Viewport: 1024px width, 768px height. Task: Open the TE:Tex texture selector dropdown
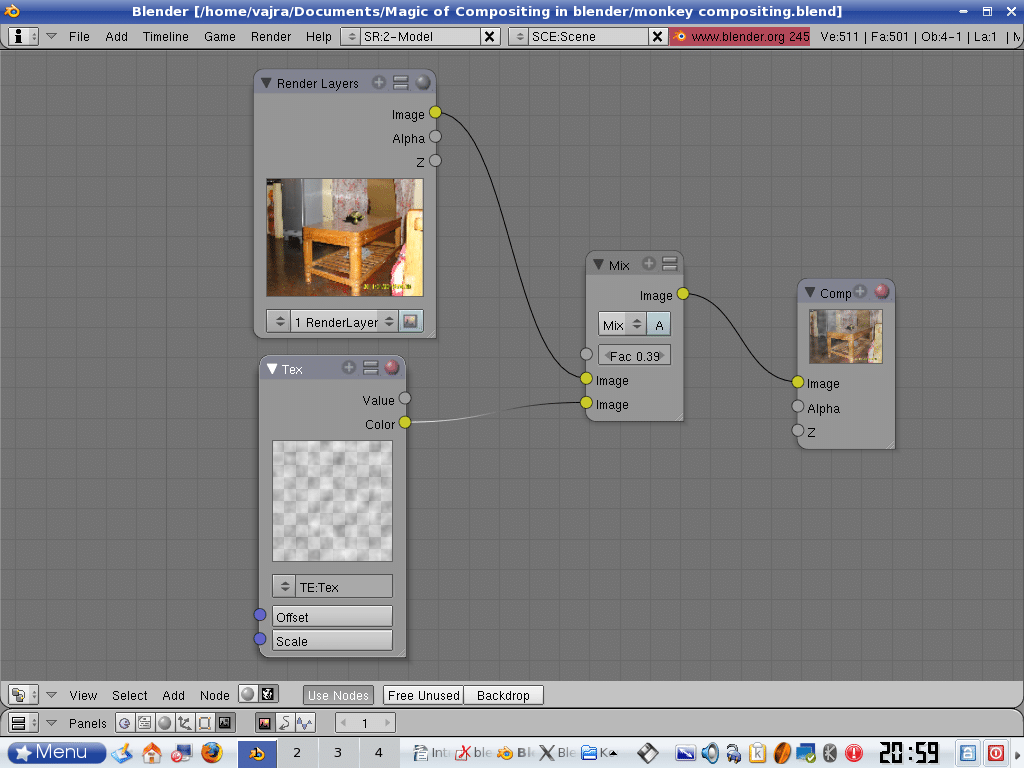pos(332,587)
